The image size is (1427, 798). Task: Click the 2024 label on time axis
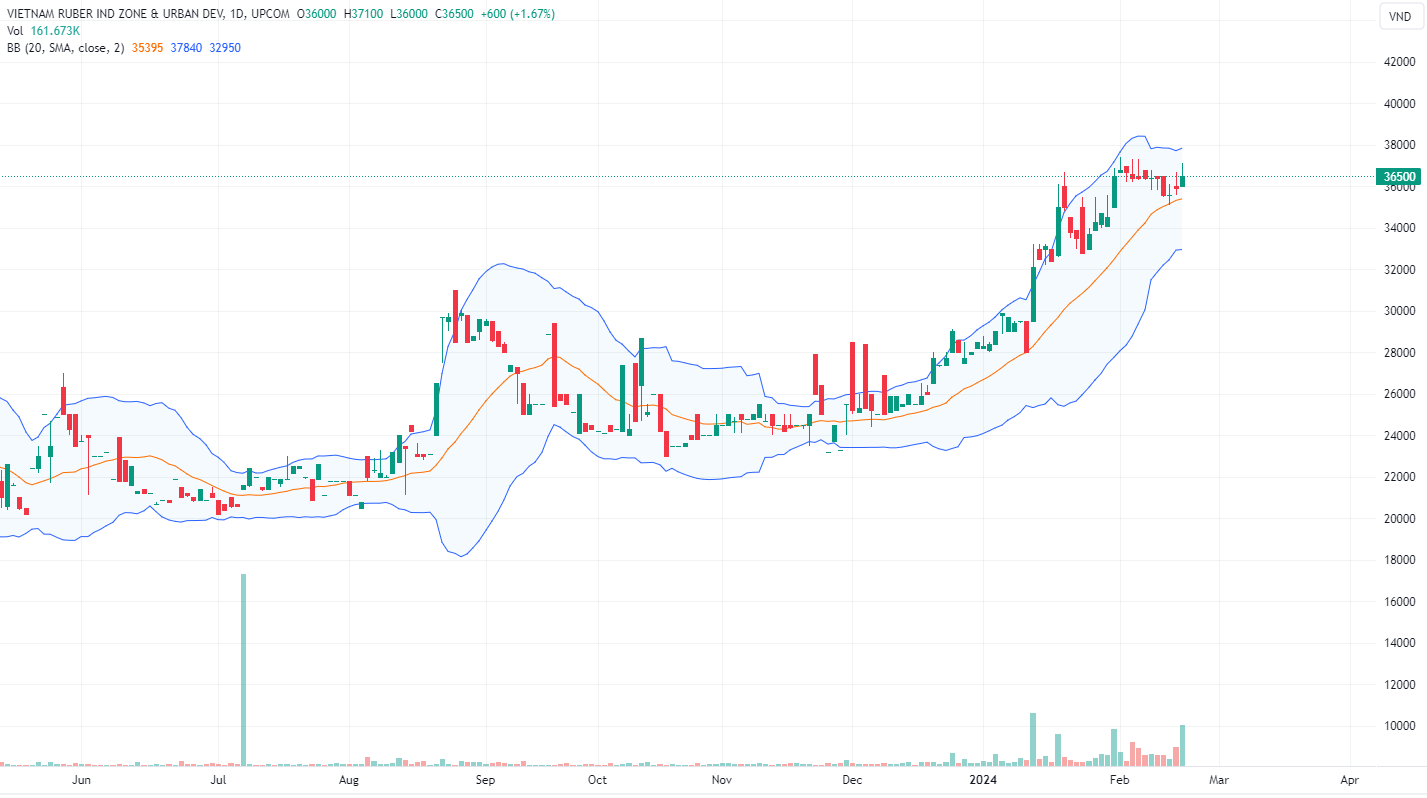(x=983, y=778)
